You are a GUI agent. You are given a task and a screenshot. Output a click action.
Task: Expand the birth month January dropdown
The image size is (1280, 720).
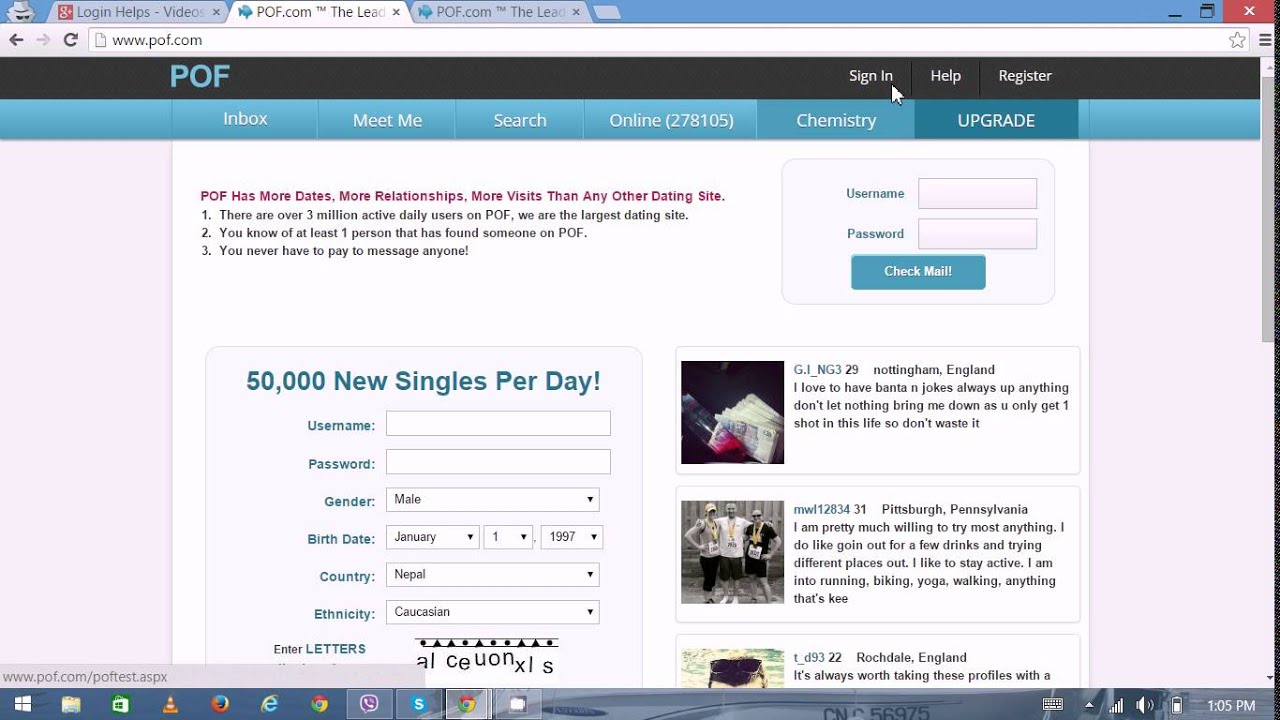coord(432,537)
